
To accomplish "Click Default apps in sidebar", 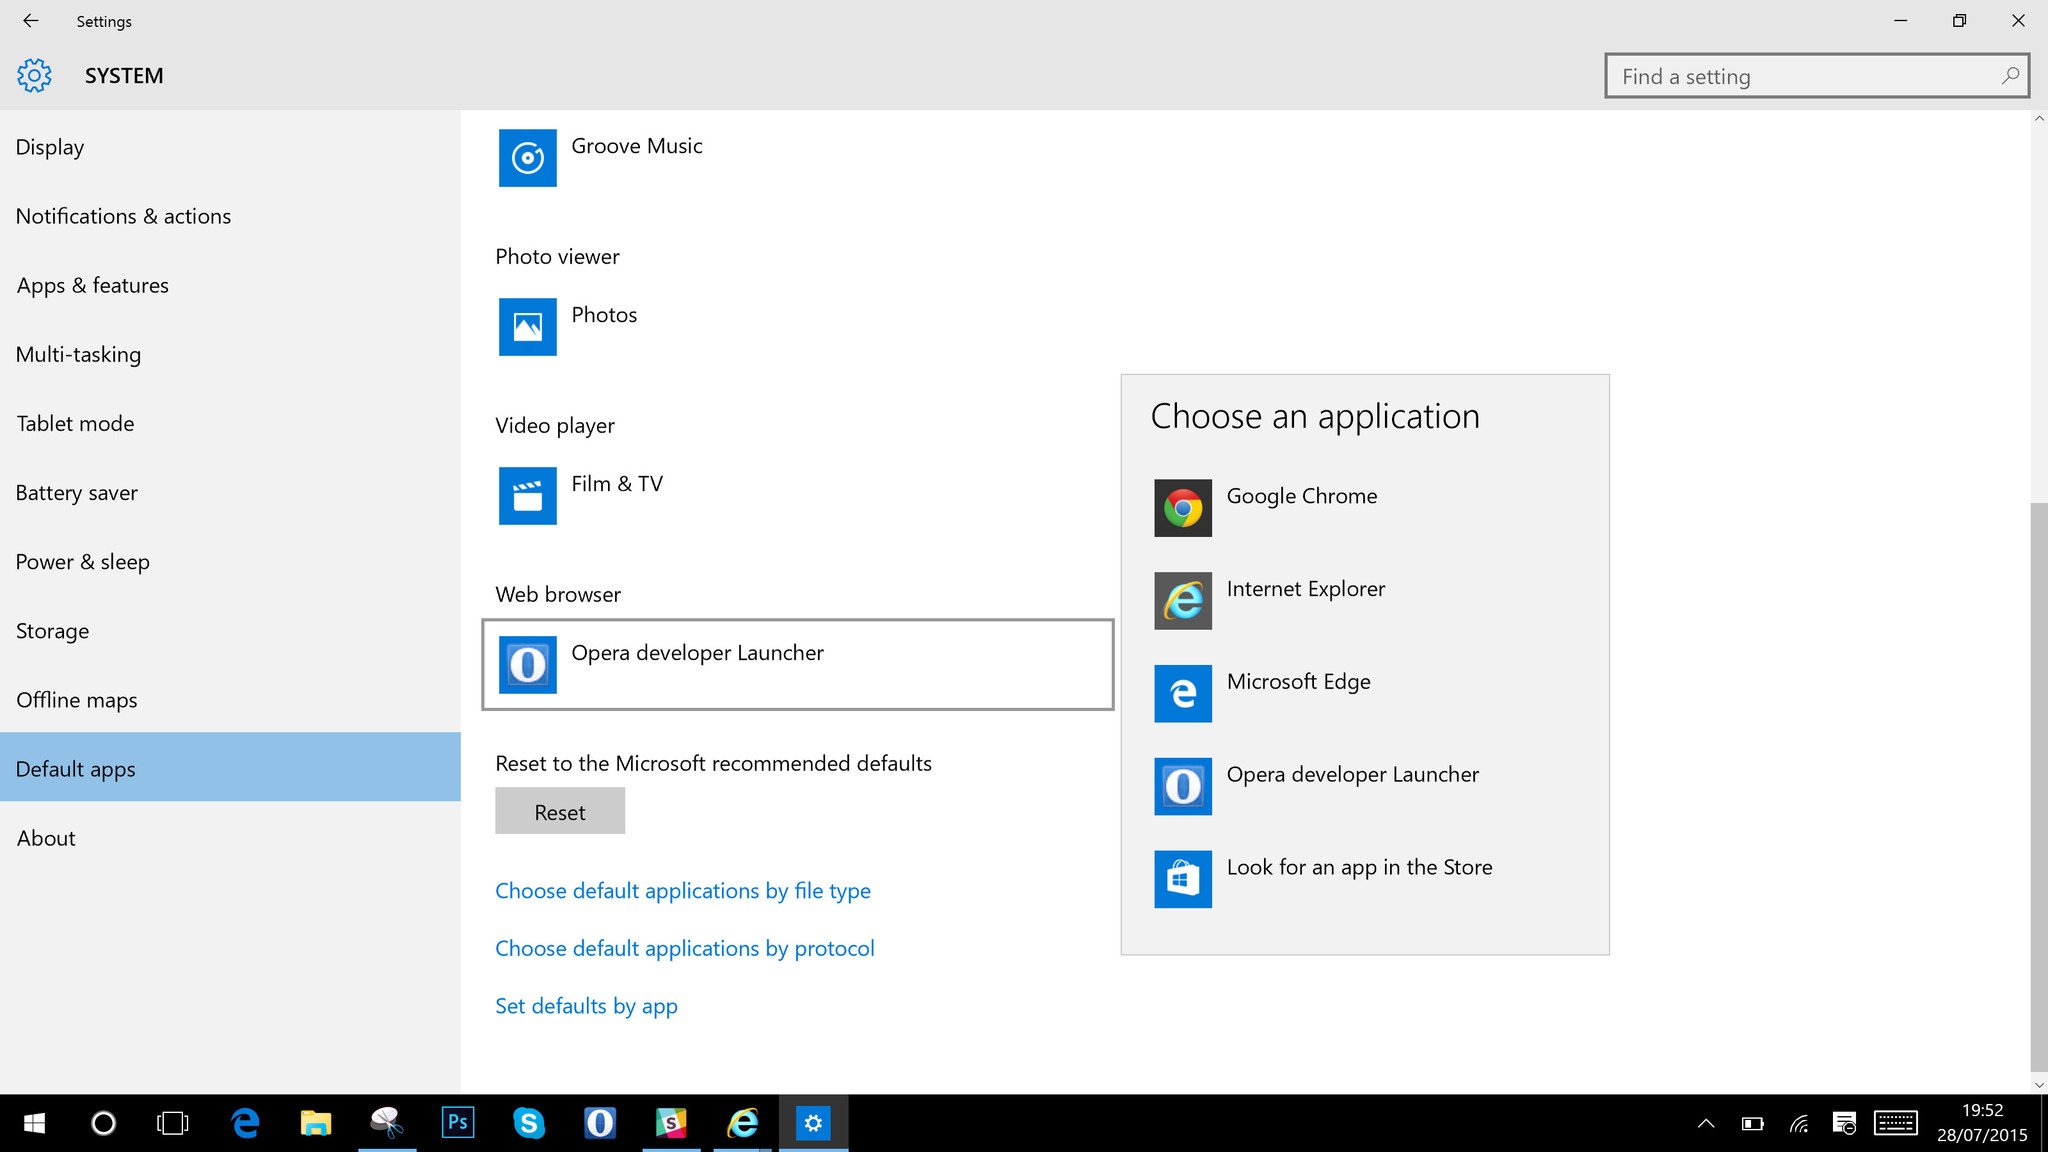I will 75,767.
